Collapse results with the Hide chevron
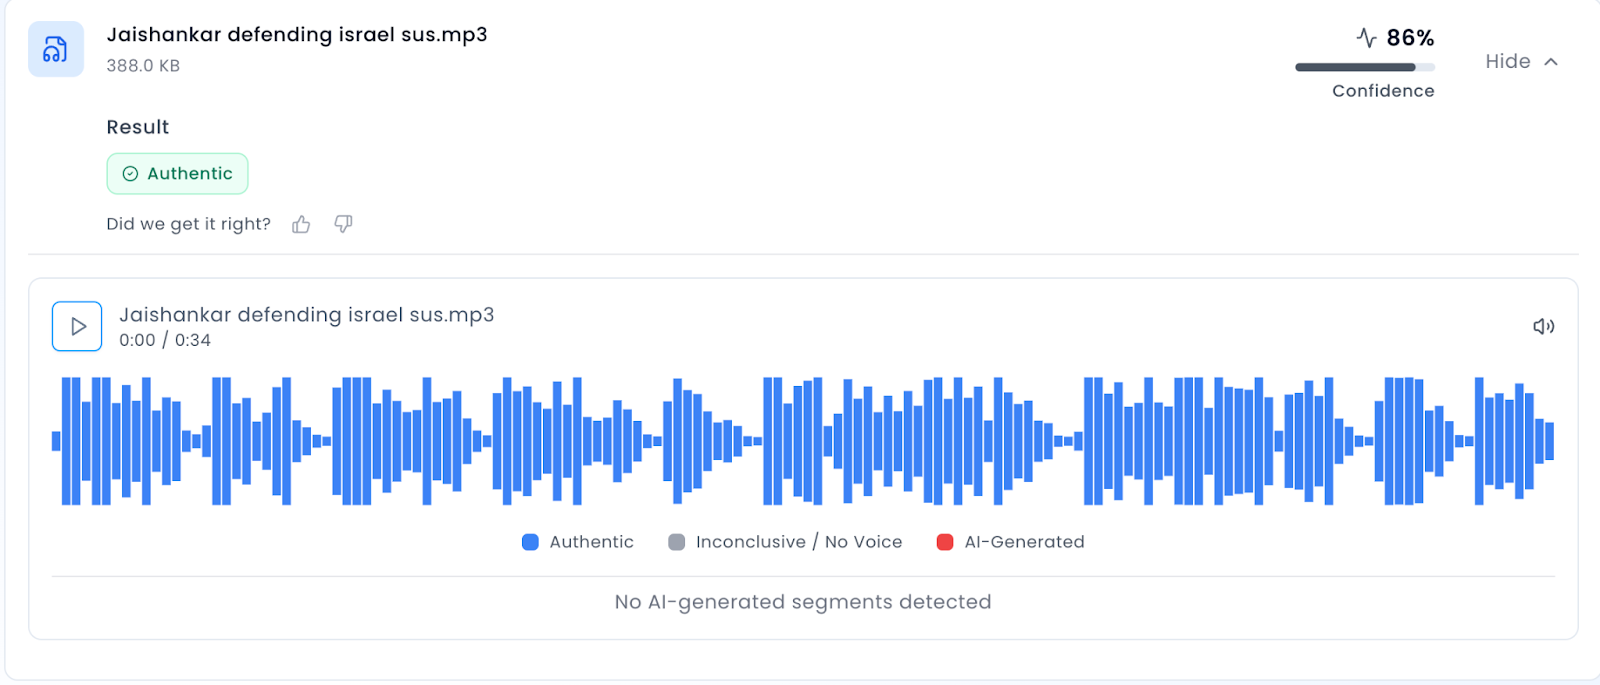The height and width of the screenshot is (685, 1600). [1551, 62]
